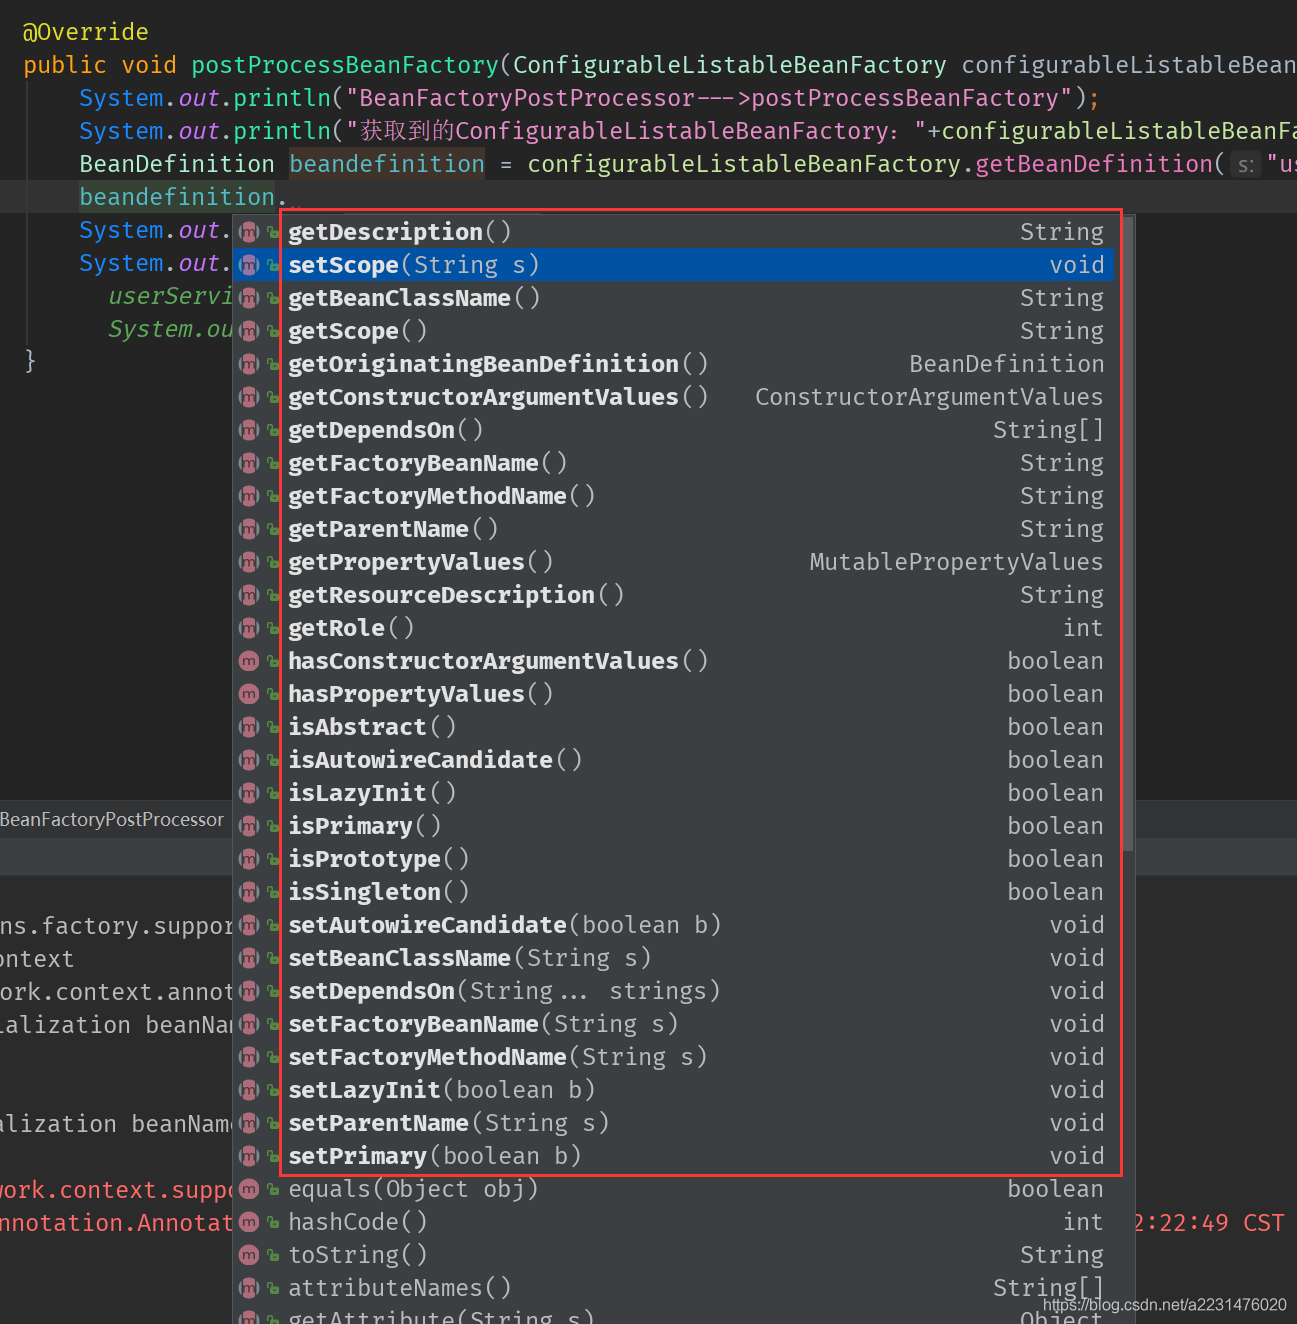Select setDependsOn(String... strings) entry
Viewport: 1297px width, 1324px height.
coord(675,991)
